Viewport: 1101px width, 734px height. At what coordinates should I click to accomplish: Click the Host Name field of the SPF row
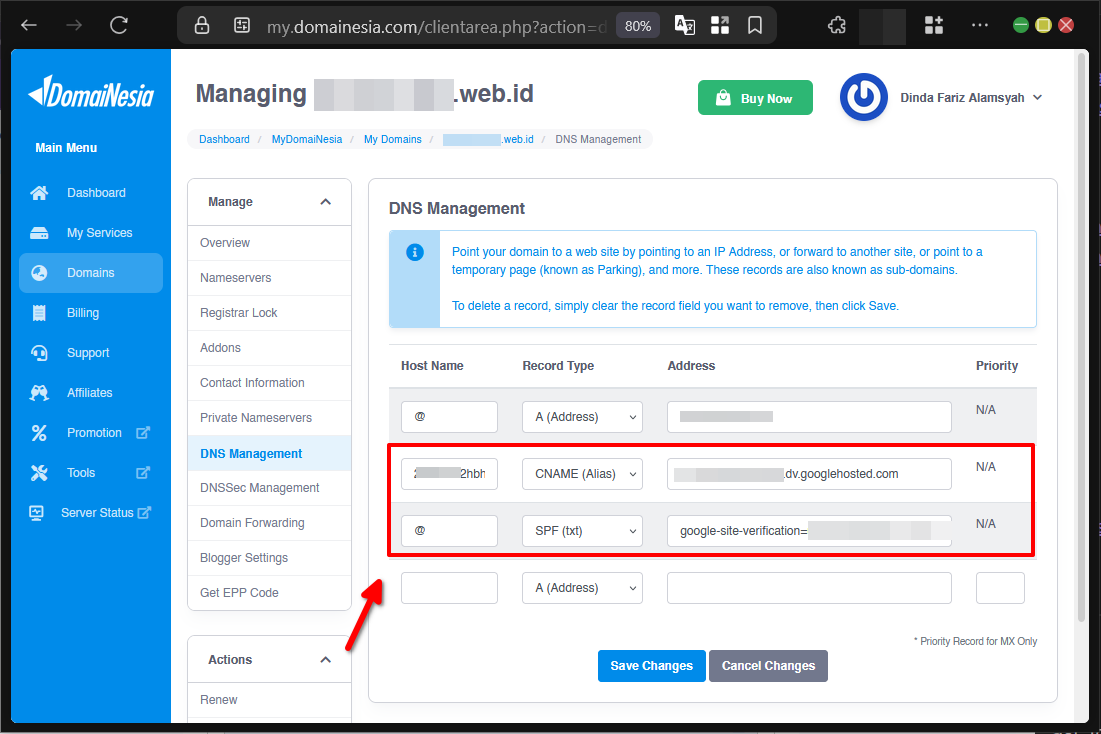click(449, 531)
